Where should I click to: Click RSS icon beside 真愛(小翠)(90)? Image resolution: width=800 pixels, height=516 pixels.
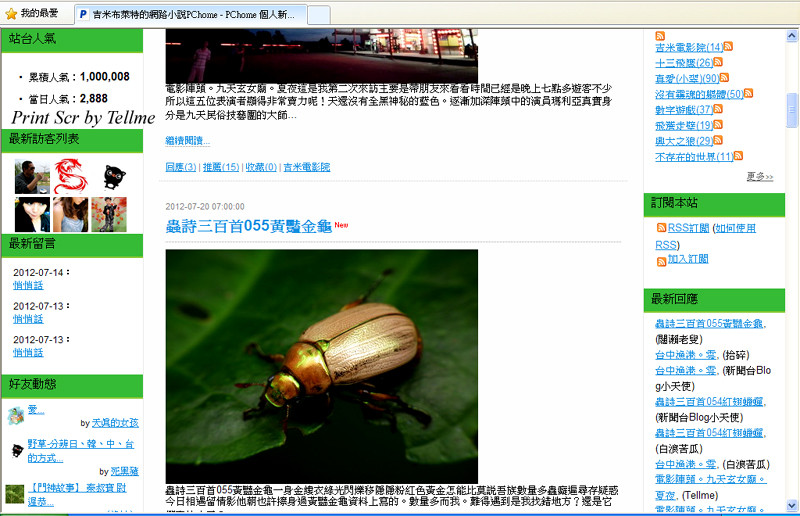click(x=724, y=78)
